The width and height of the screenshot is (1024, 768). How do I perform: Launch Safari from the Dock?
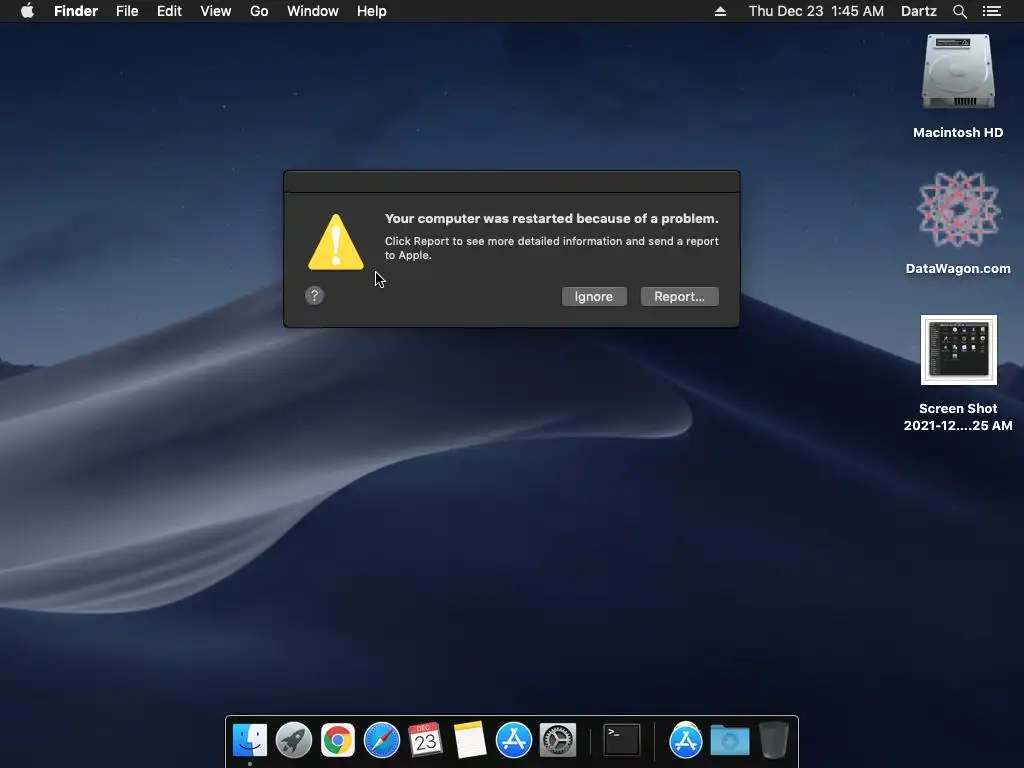tap(381, 740)
